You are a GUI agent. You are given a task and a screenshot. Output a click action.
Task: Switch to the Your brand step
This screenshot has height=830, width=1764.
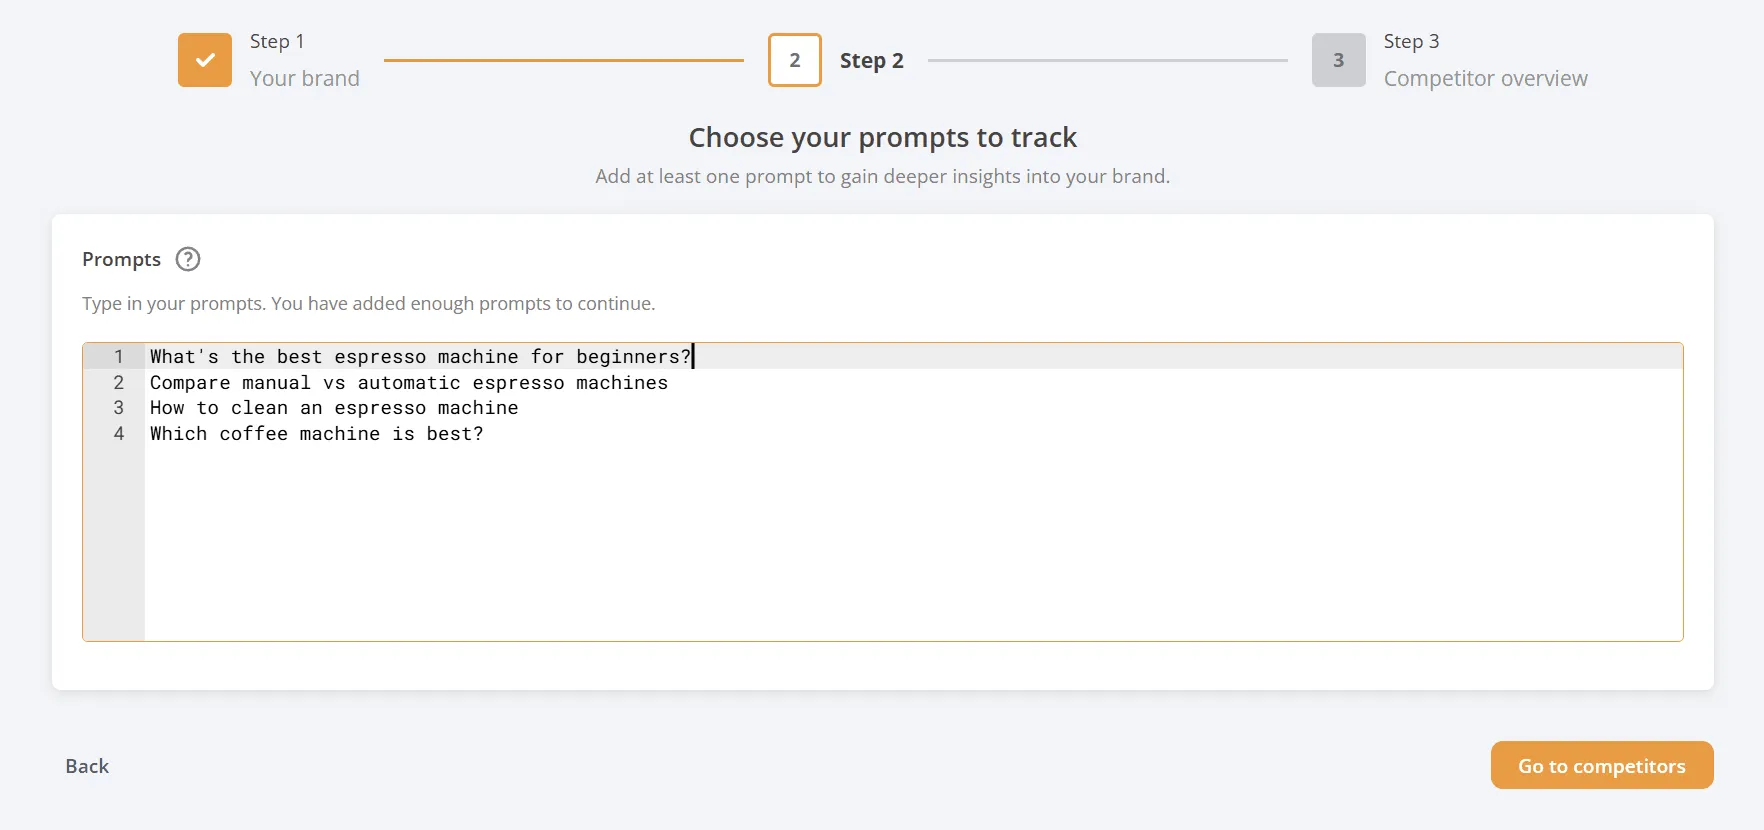click(304, 78)
